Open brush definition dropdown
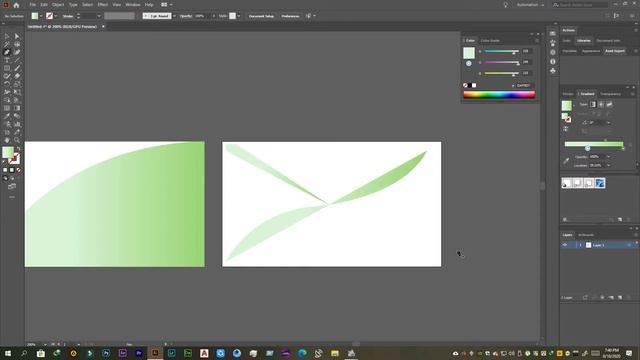 [x=174, y=16]
